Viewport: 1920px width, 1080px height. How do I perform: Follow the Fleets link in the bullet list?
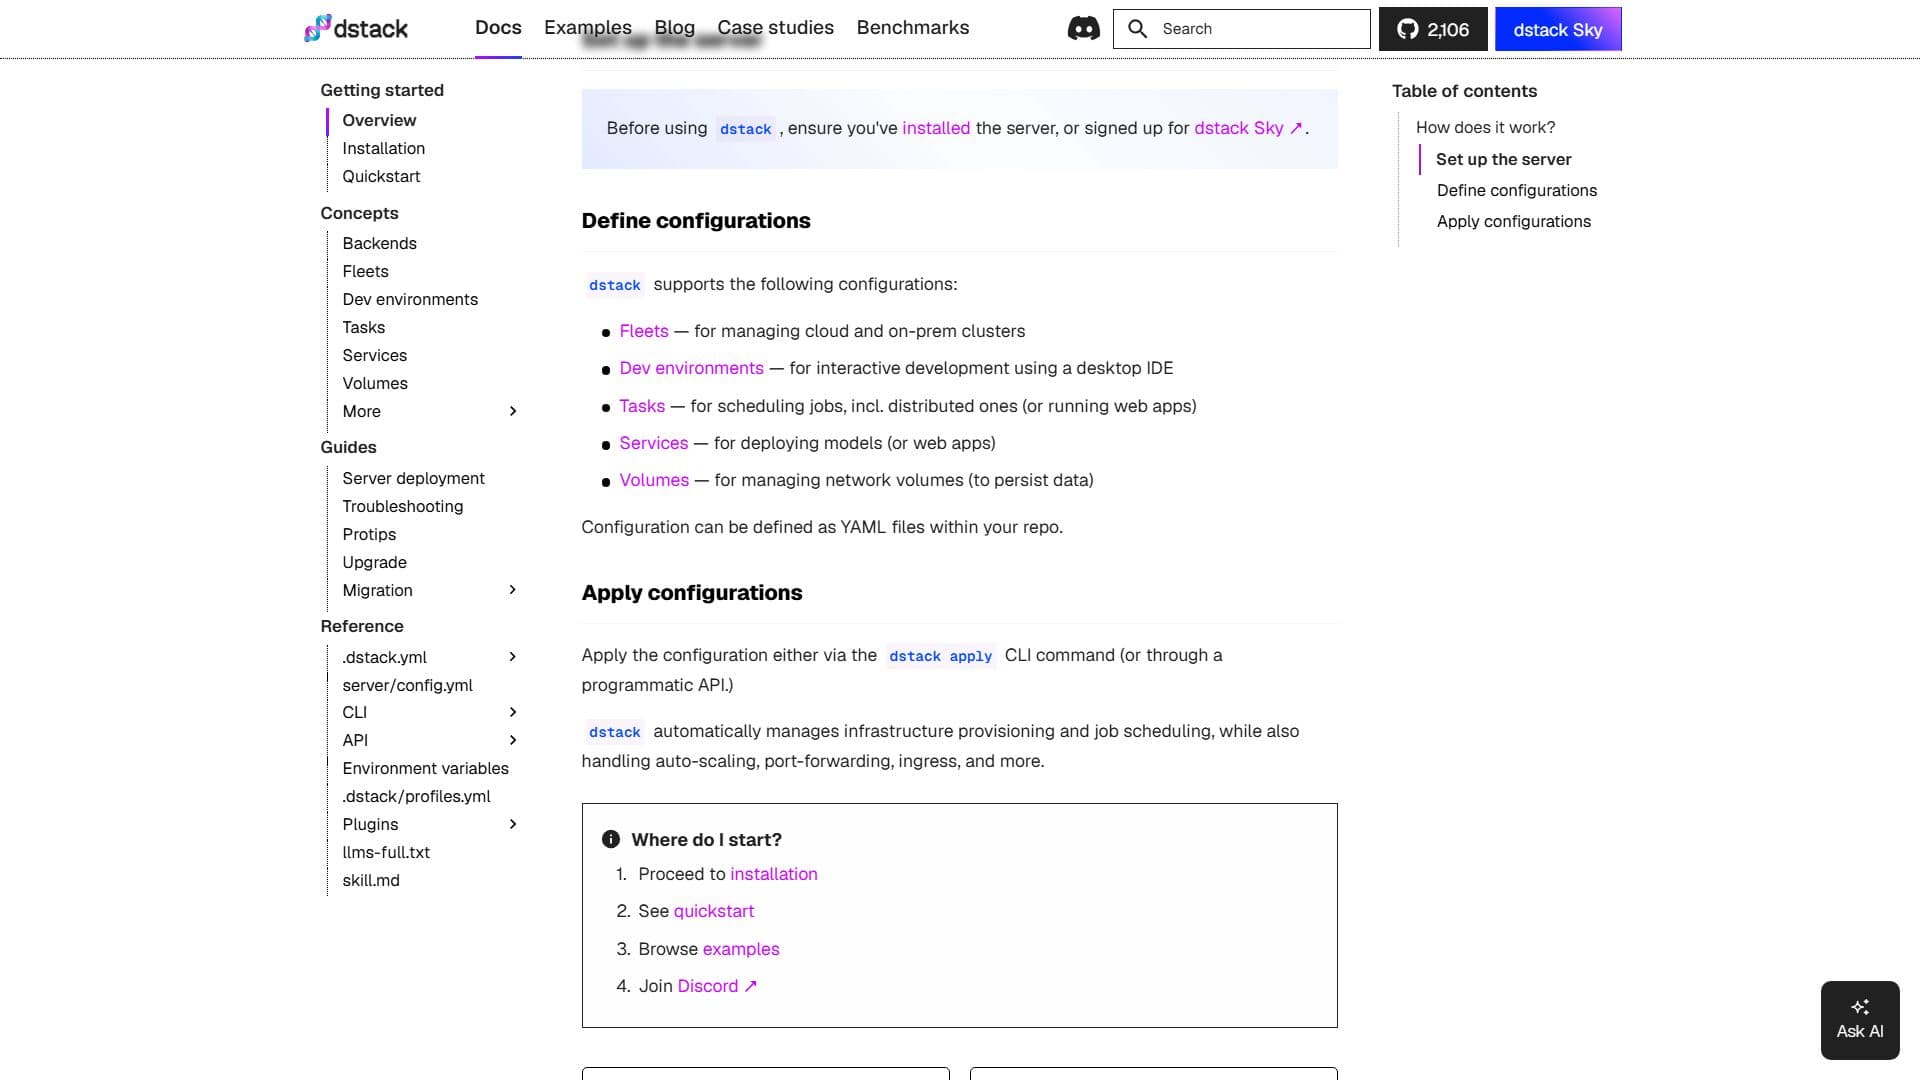[644, 331]
